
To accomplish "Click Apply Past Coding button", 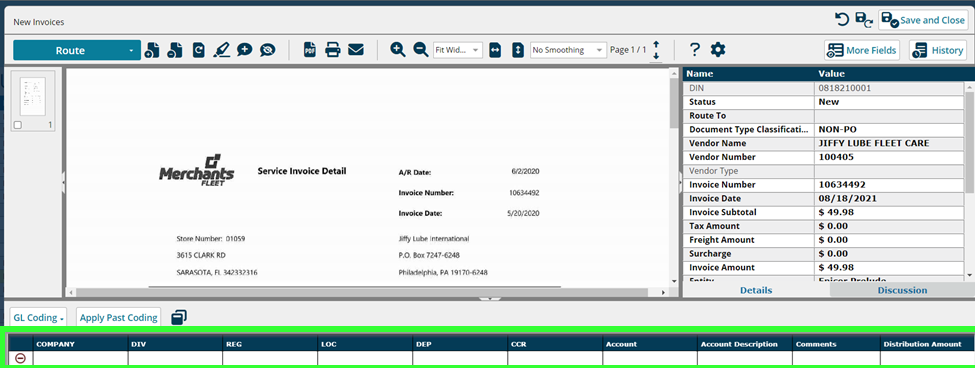I will point(118,317).
